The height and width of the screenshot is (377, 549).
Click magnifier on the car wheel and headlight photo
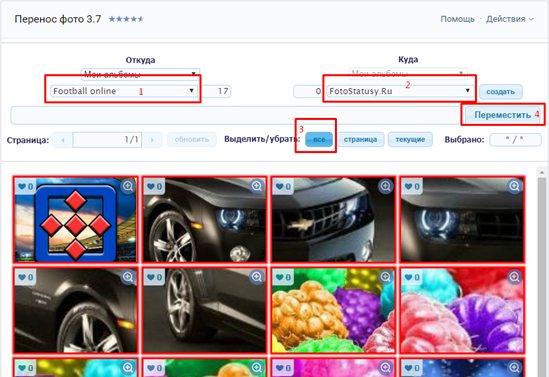(257, 186)
